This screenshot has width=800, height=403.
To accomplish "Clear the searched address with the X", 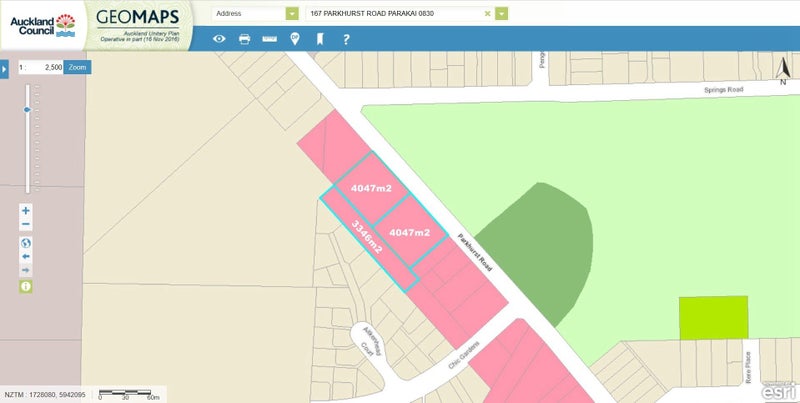I will click(x=487, y=13).
